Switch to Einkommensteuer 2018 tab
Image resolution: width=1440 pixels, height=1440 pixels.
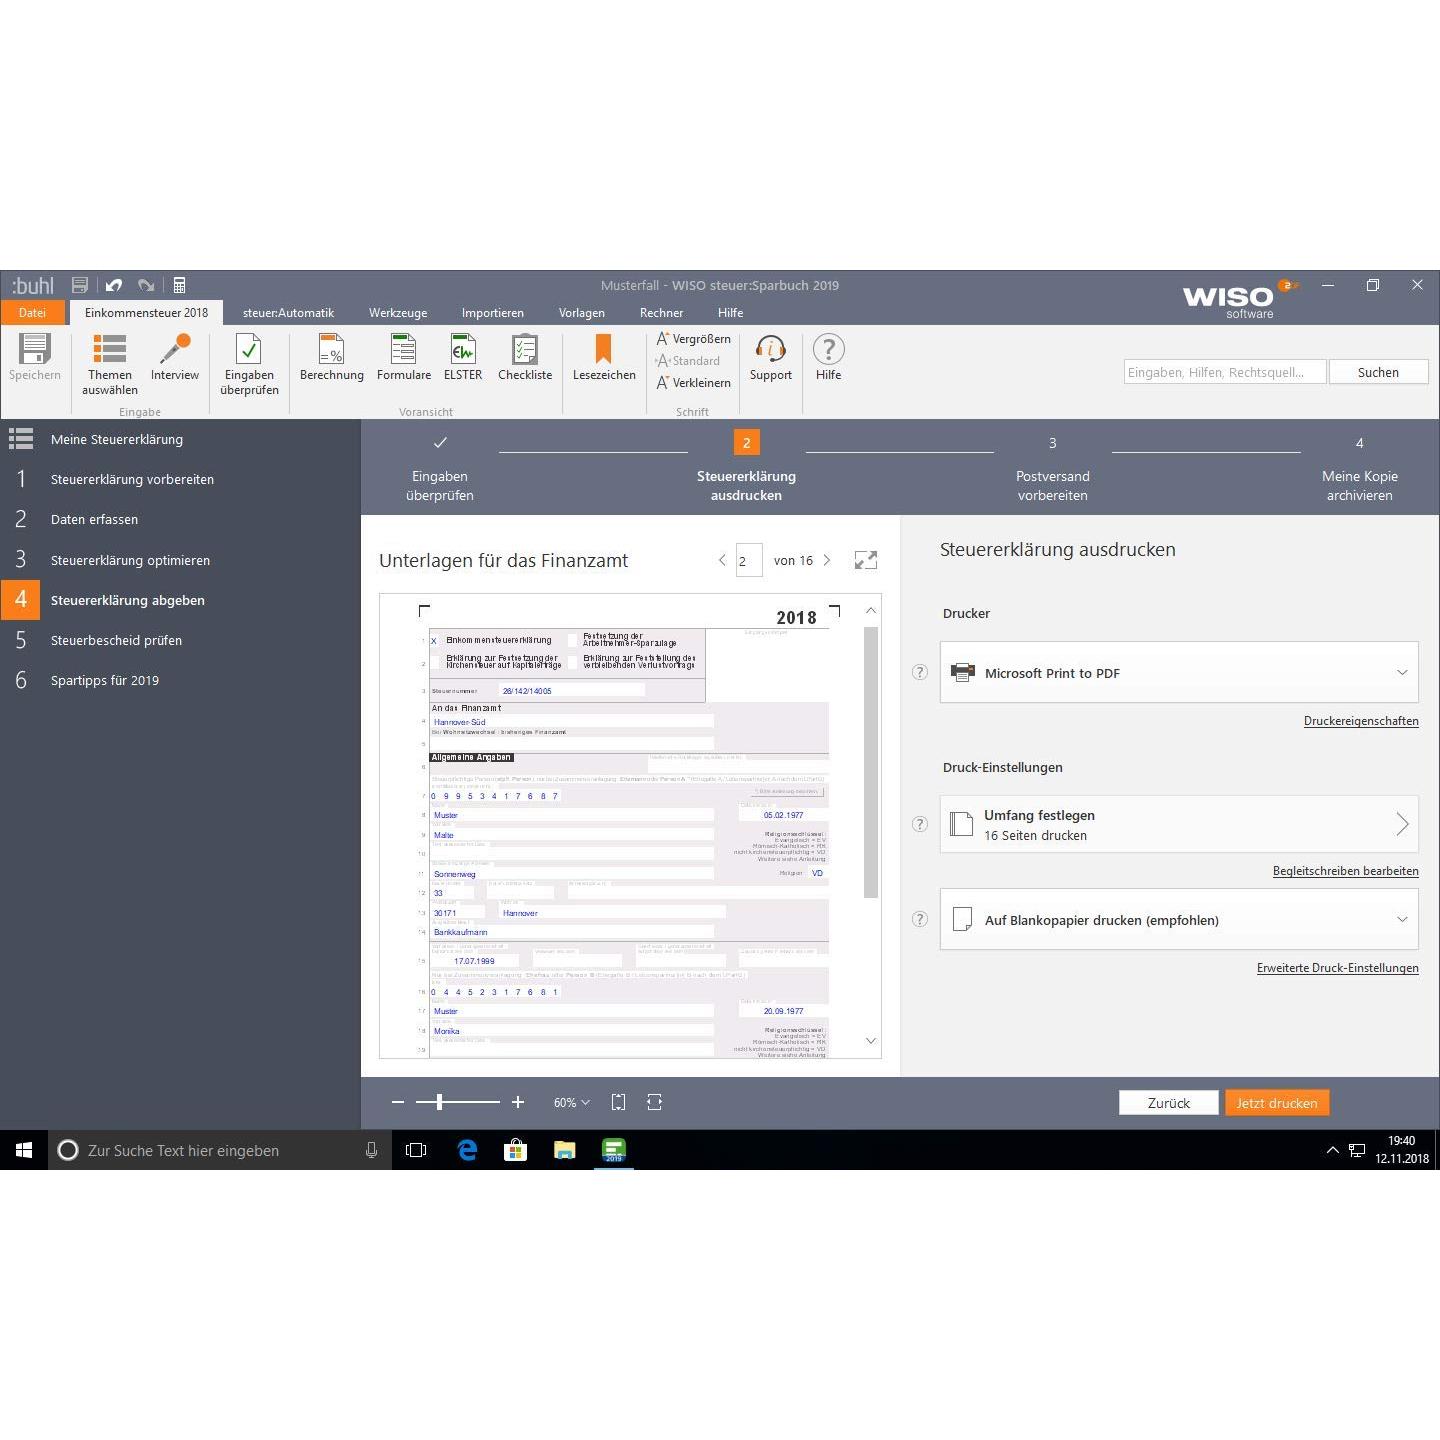146,313
